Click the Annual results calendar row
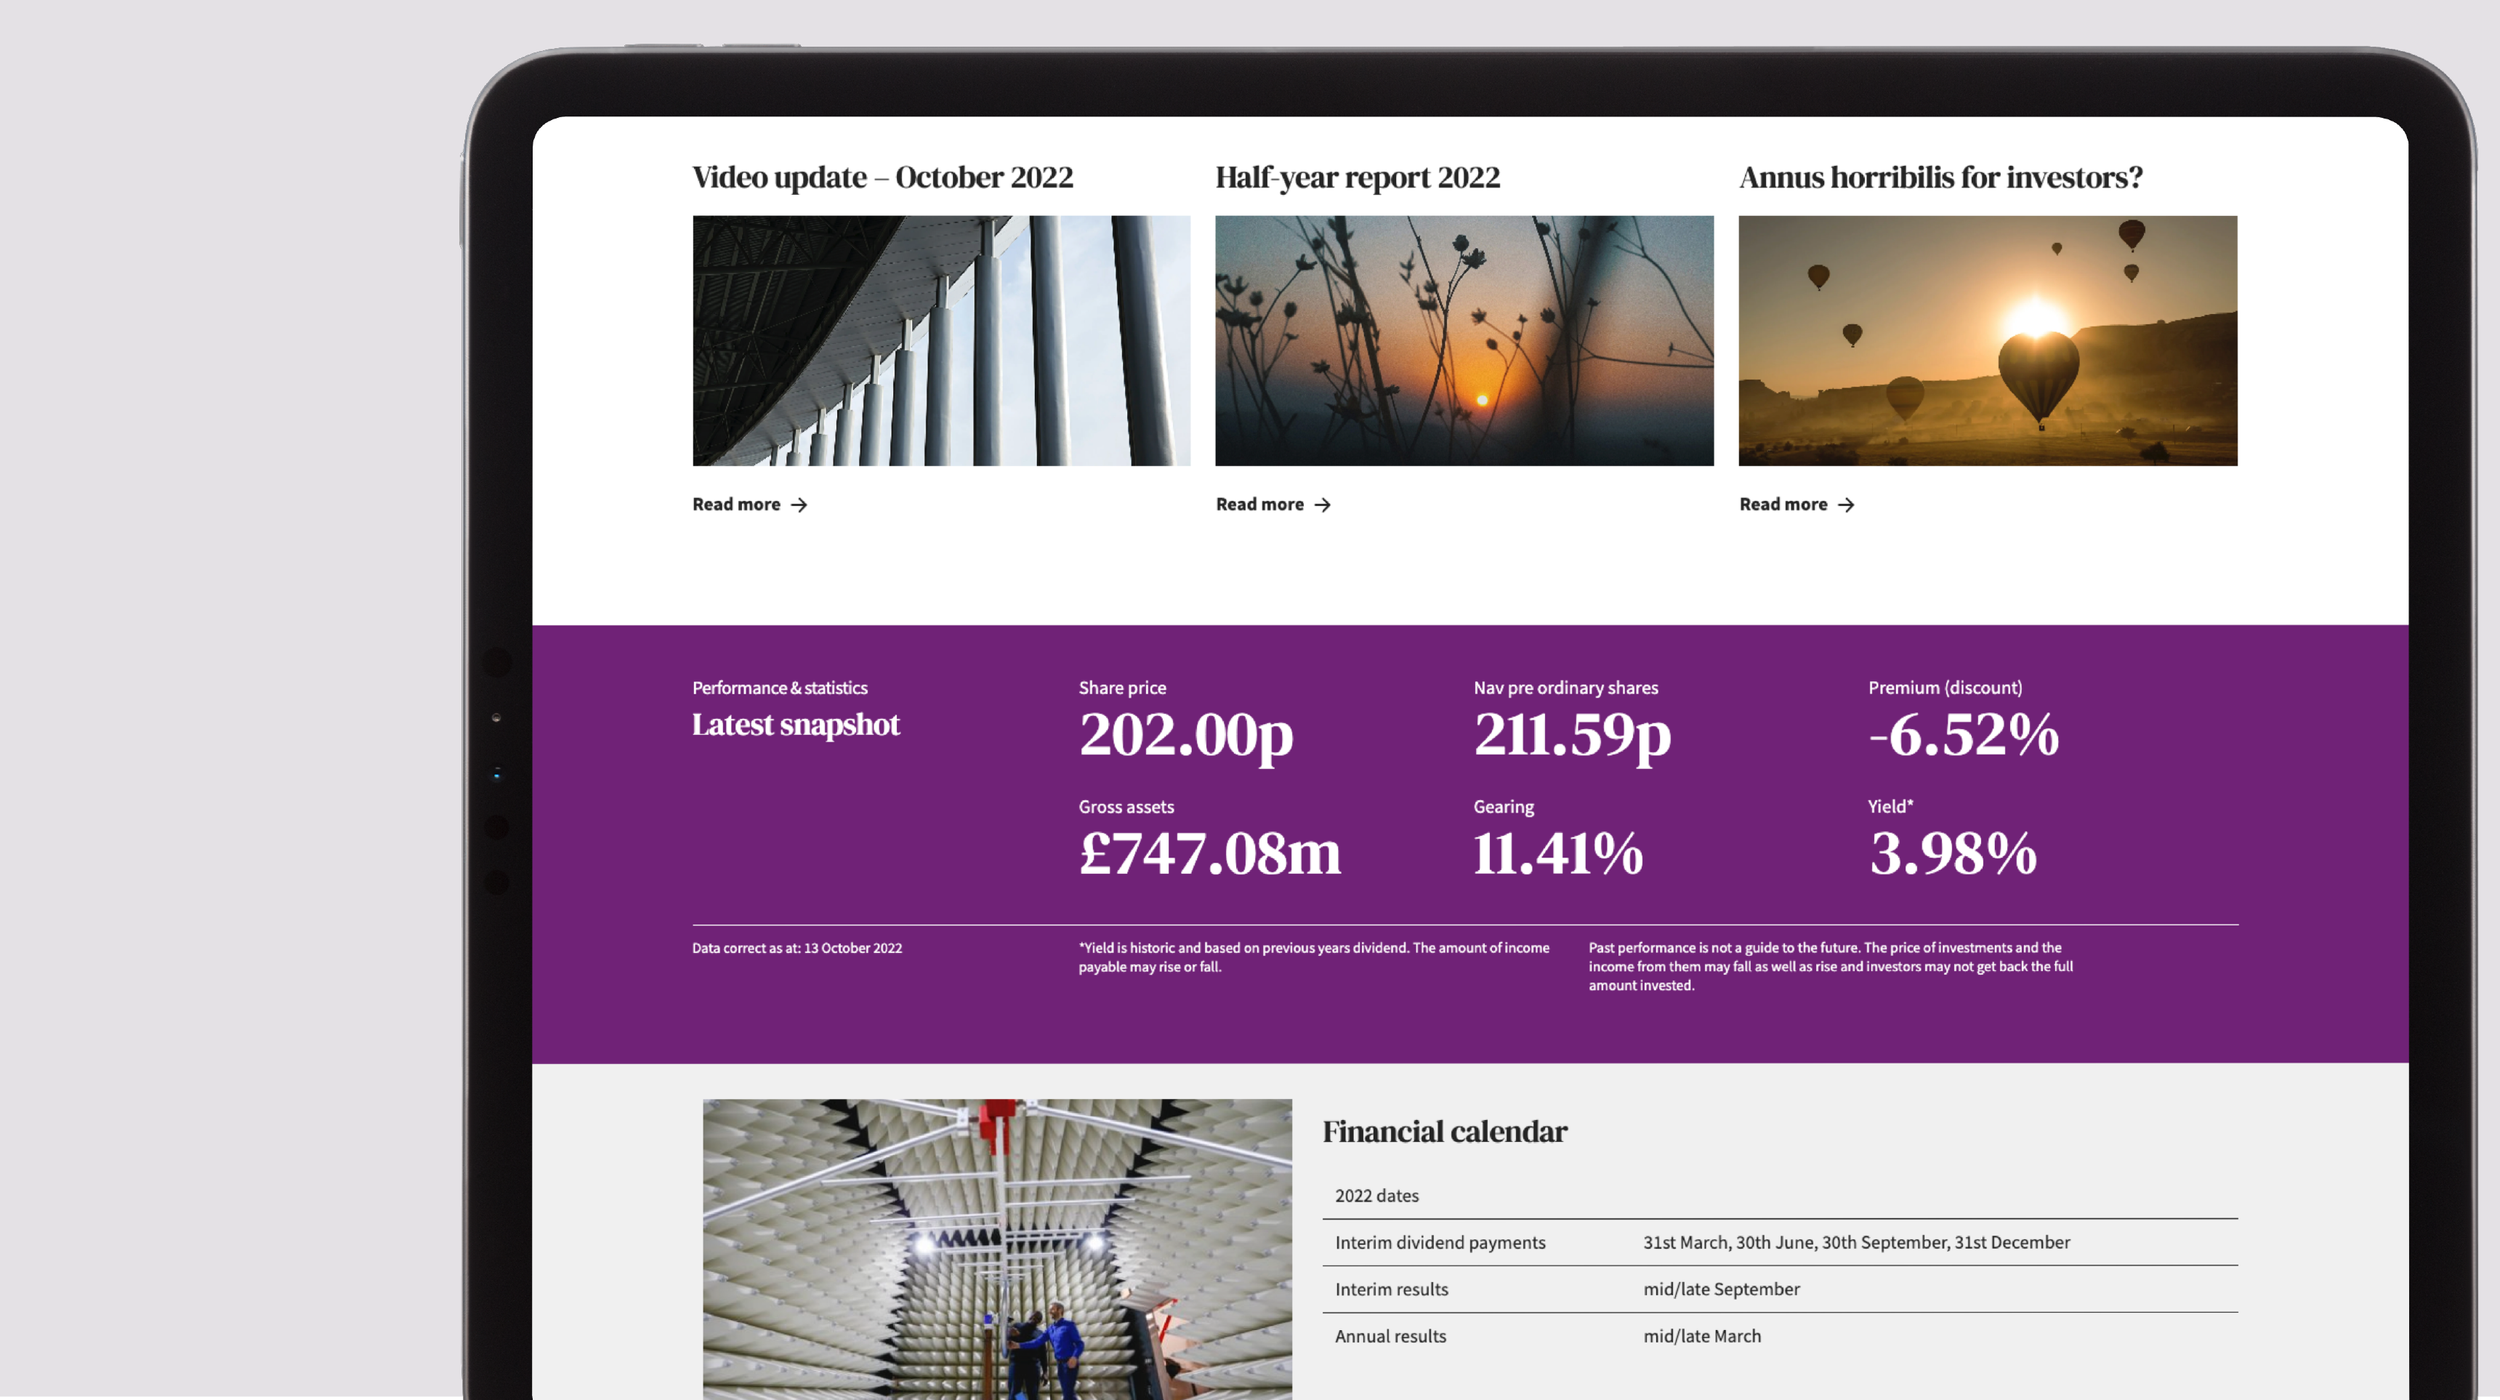Image resolution: width=2500 pixels, height=1400 pixels. 1779,1336
